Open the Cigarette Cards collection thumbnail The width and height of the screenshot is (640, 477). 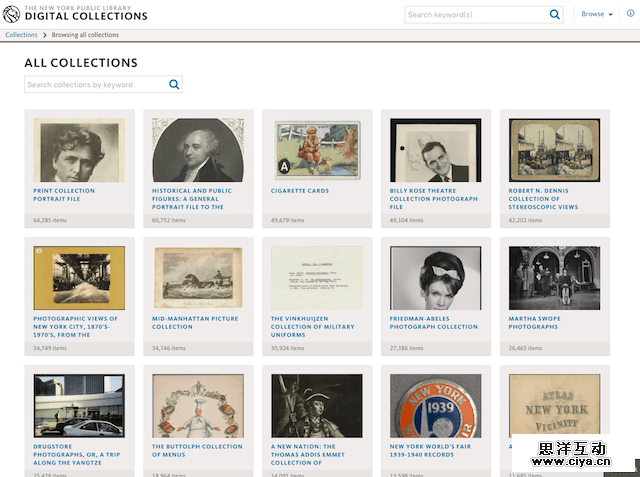317,150
